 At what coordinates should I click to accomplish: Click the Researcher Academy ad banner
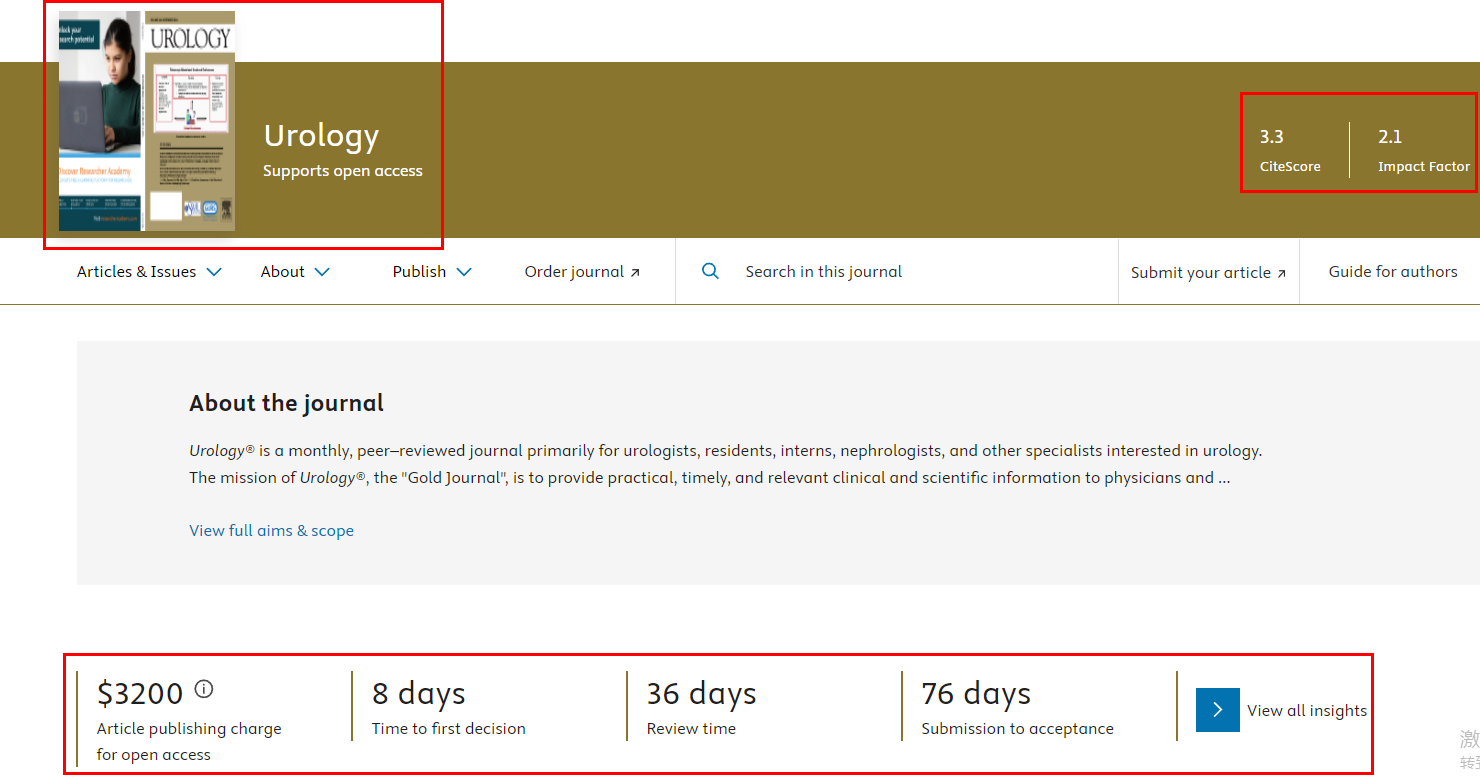click(x=100, y=120)
